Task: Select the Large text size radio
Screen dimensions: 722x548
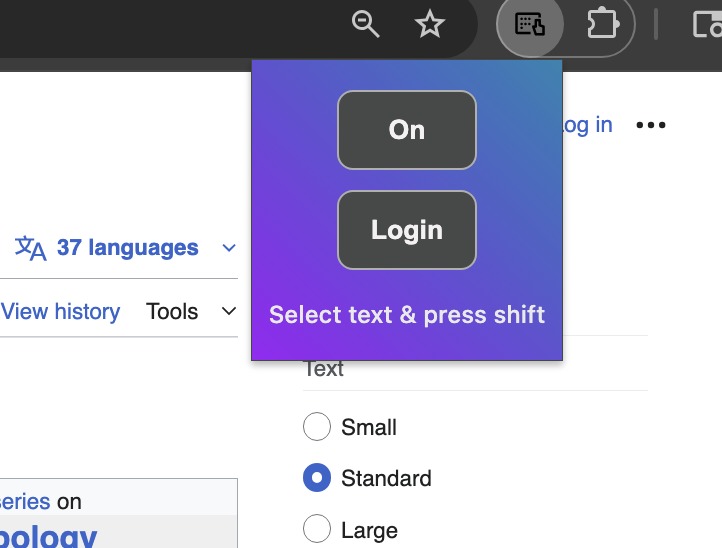Action: [317, 529]
